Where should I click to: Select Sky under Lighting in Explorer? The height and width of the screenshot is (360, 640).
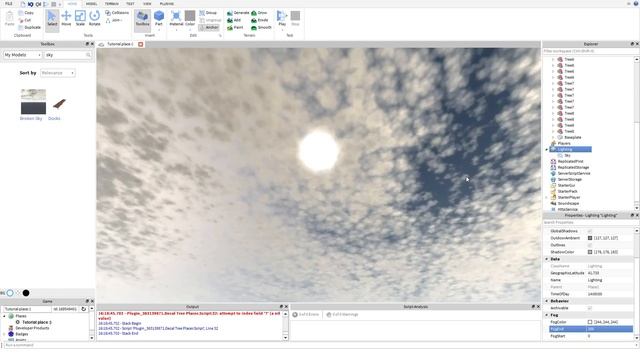567,156
